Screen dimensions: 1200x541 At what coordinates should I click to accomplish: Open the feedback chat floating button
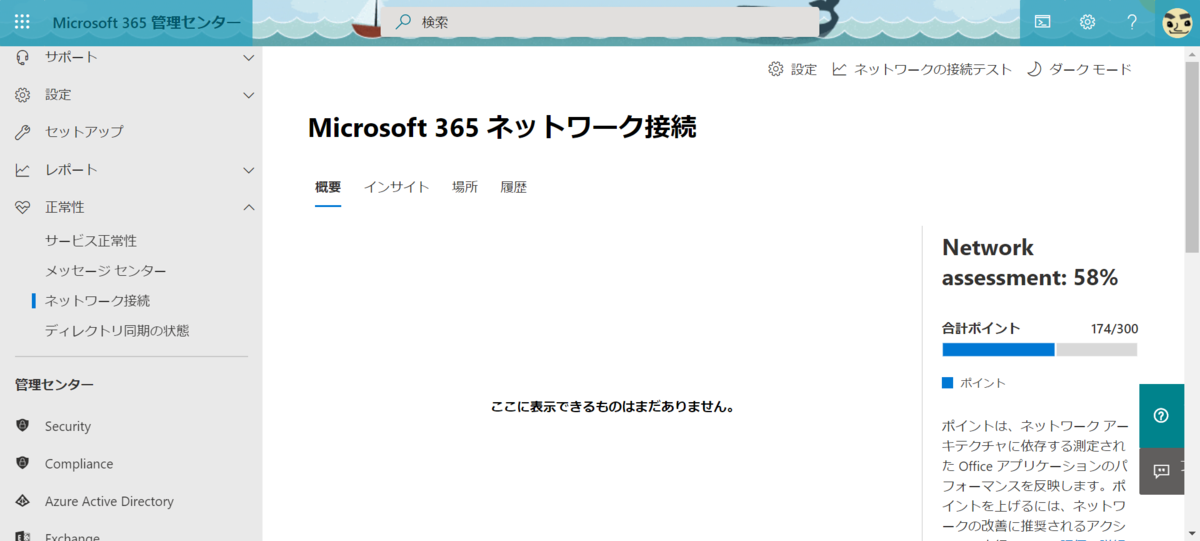pyautogui.click(x=1162, y=471)
